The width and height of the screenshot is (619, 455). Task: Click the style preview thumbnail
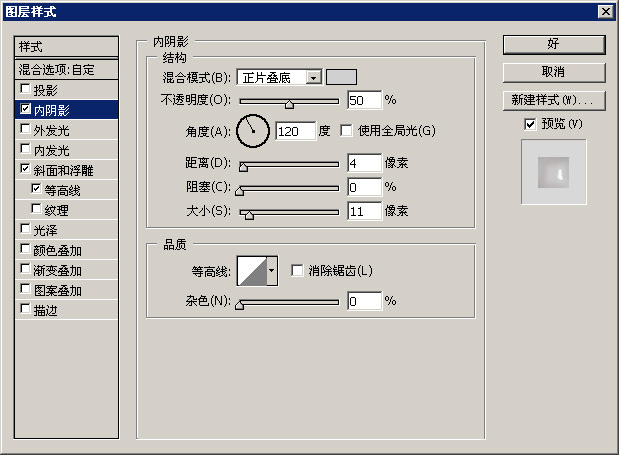[554, 172]
